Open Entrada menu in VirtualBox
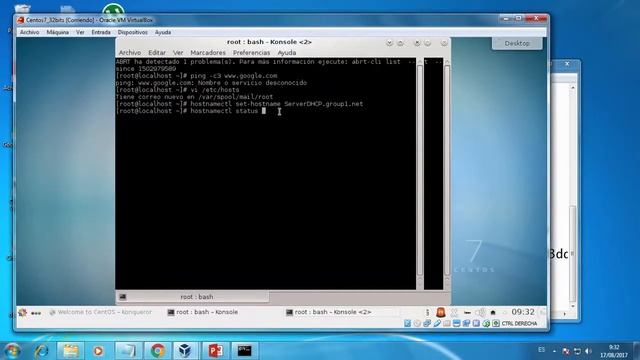640x360 pixels. (x=101, y=32)
